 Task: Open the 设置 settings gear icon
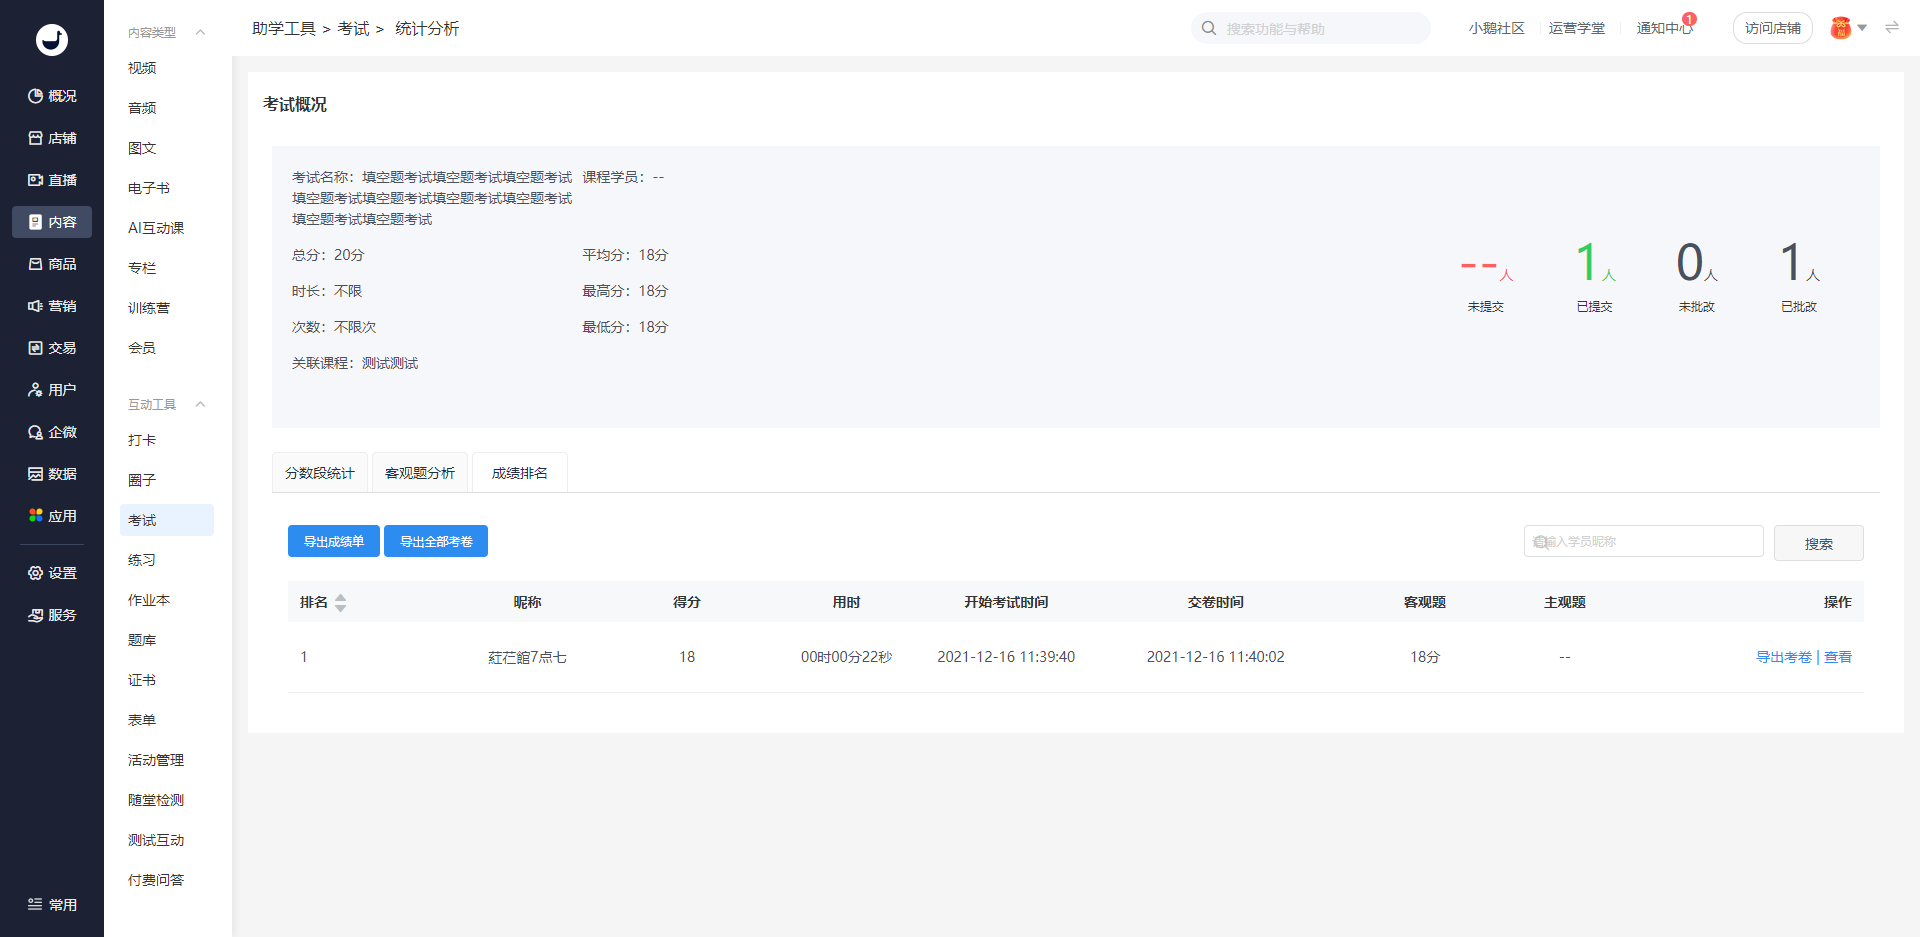tap(36, 573)
